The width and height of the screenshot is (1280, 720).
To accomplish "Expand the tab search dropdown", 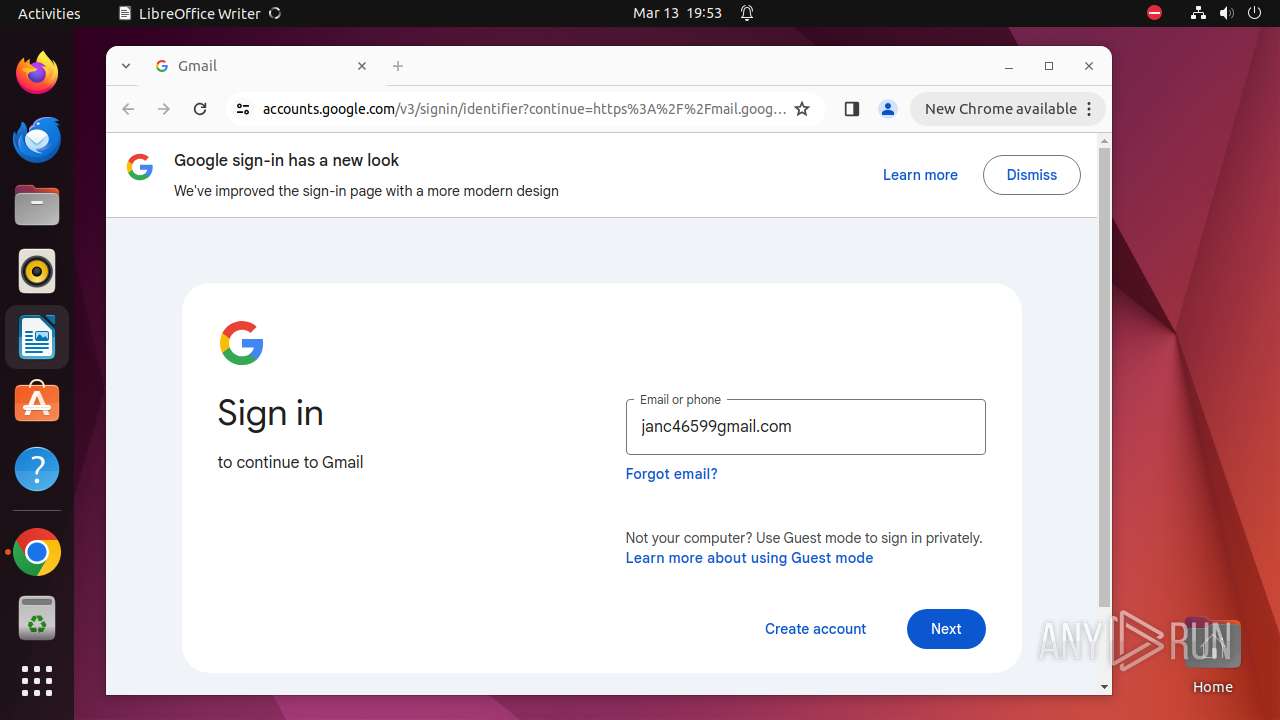I will click(x=126, y=66).
